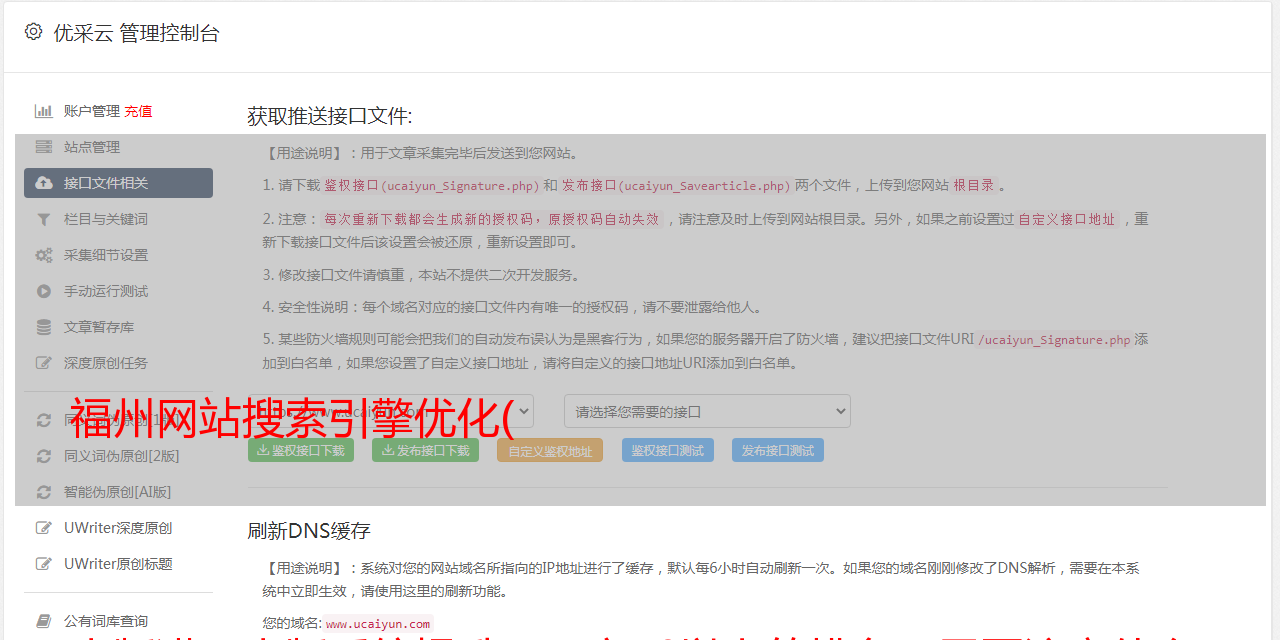Click the highlighted 根目录 text
1280x640 pixels.
[973, 185]
